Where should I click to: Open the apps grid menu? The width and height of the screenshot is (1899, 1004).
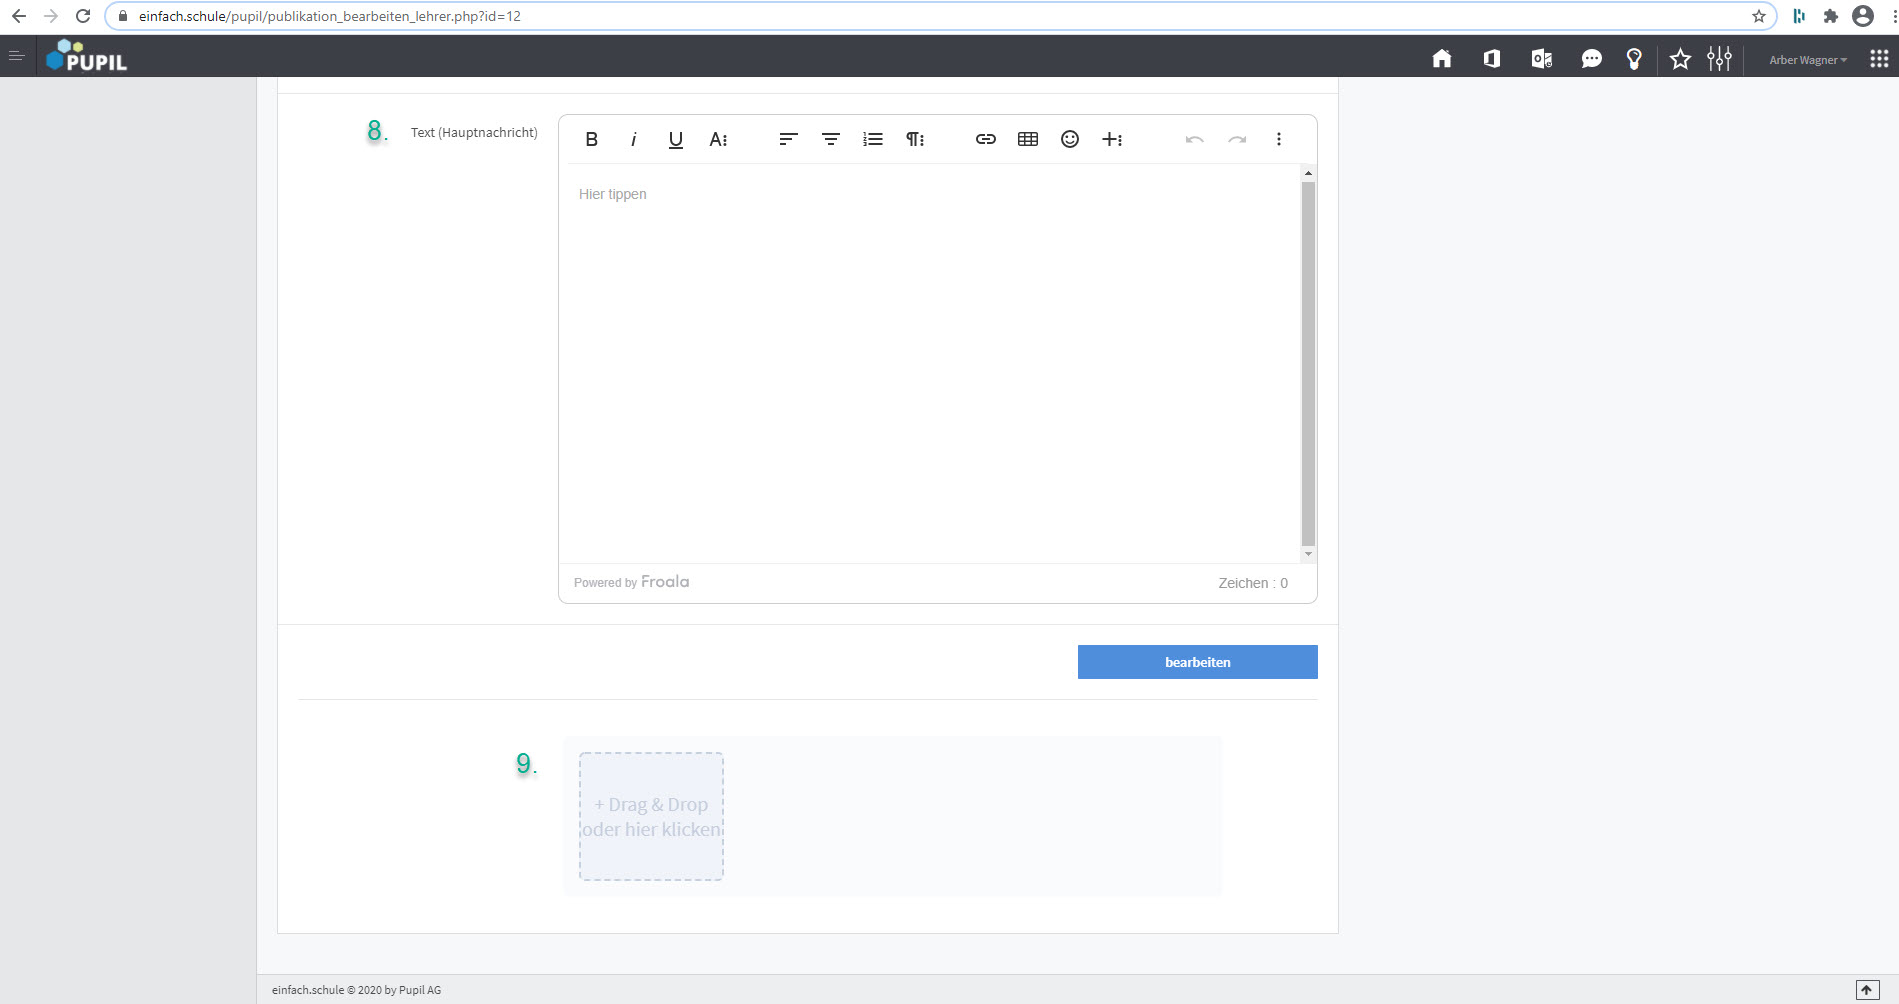tap(1879, 59)
